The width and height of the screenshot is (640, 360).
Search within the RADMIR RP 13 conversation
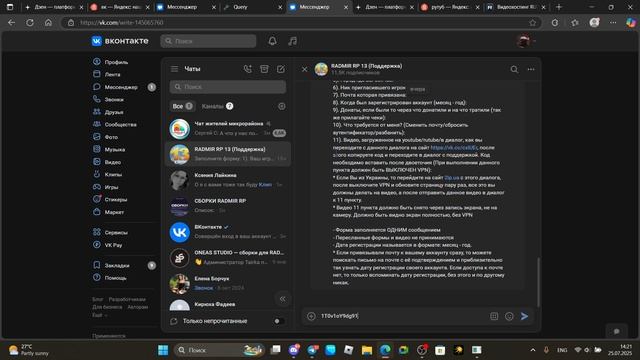click(x=514, y=69)
